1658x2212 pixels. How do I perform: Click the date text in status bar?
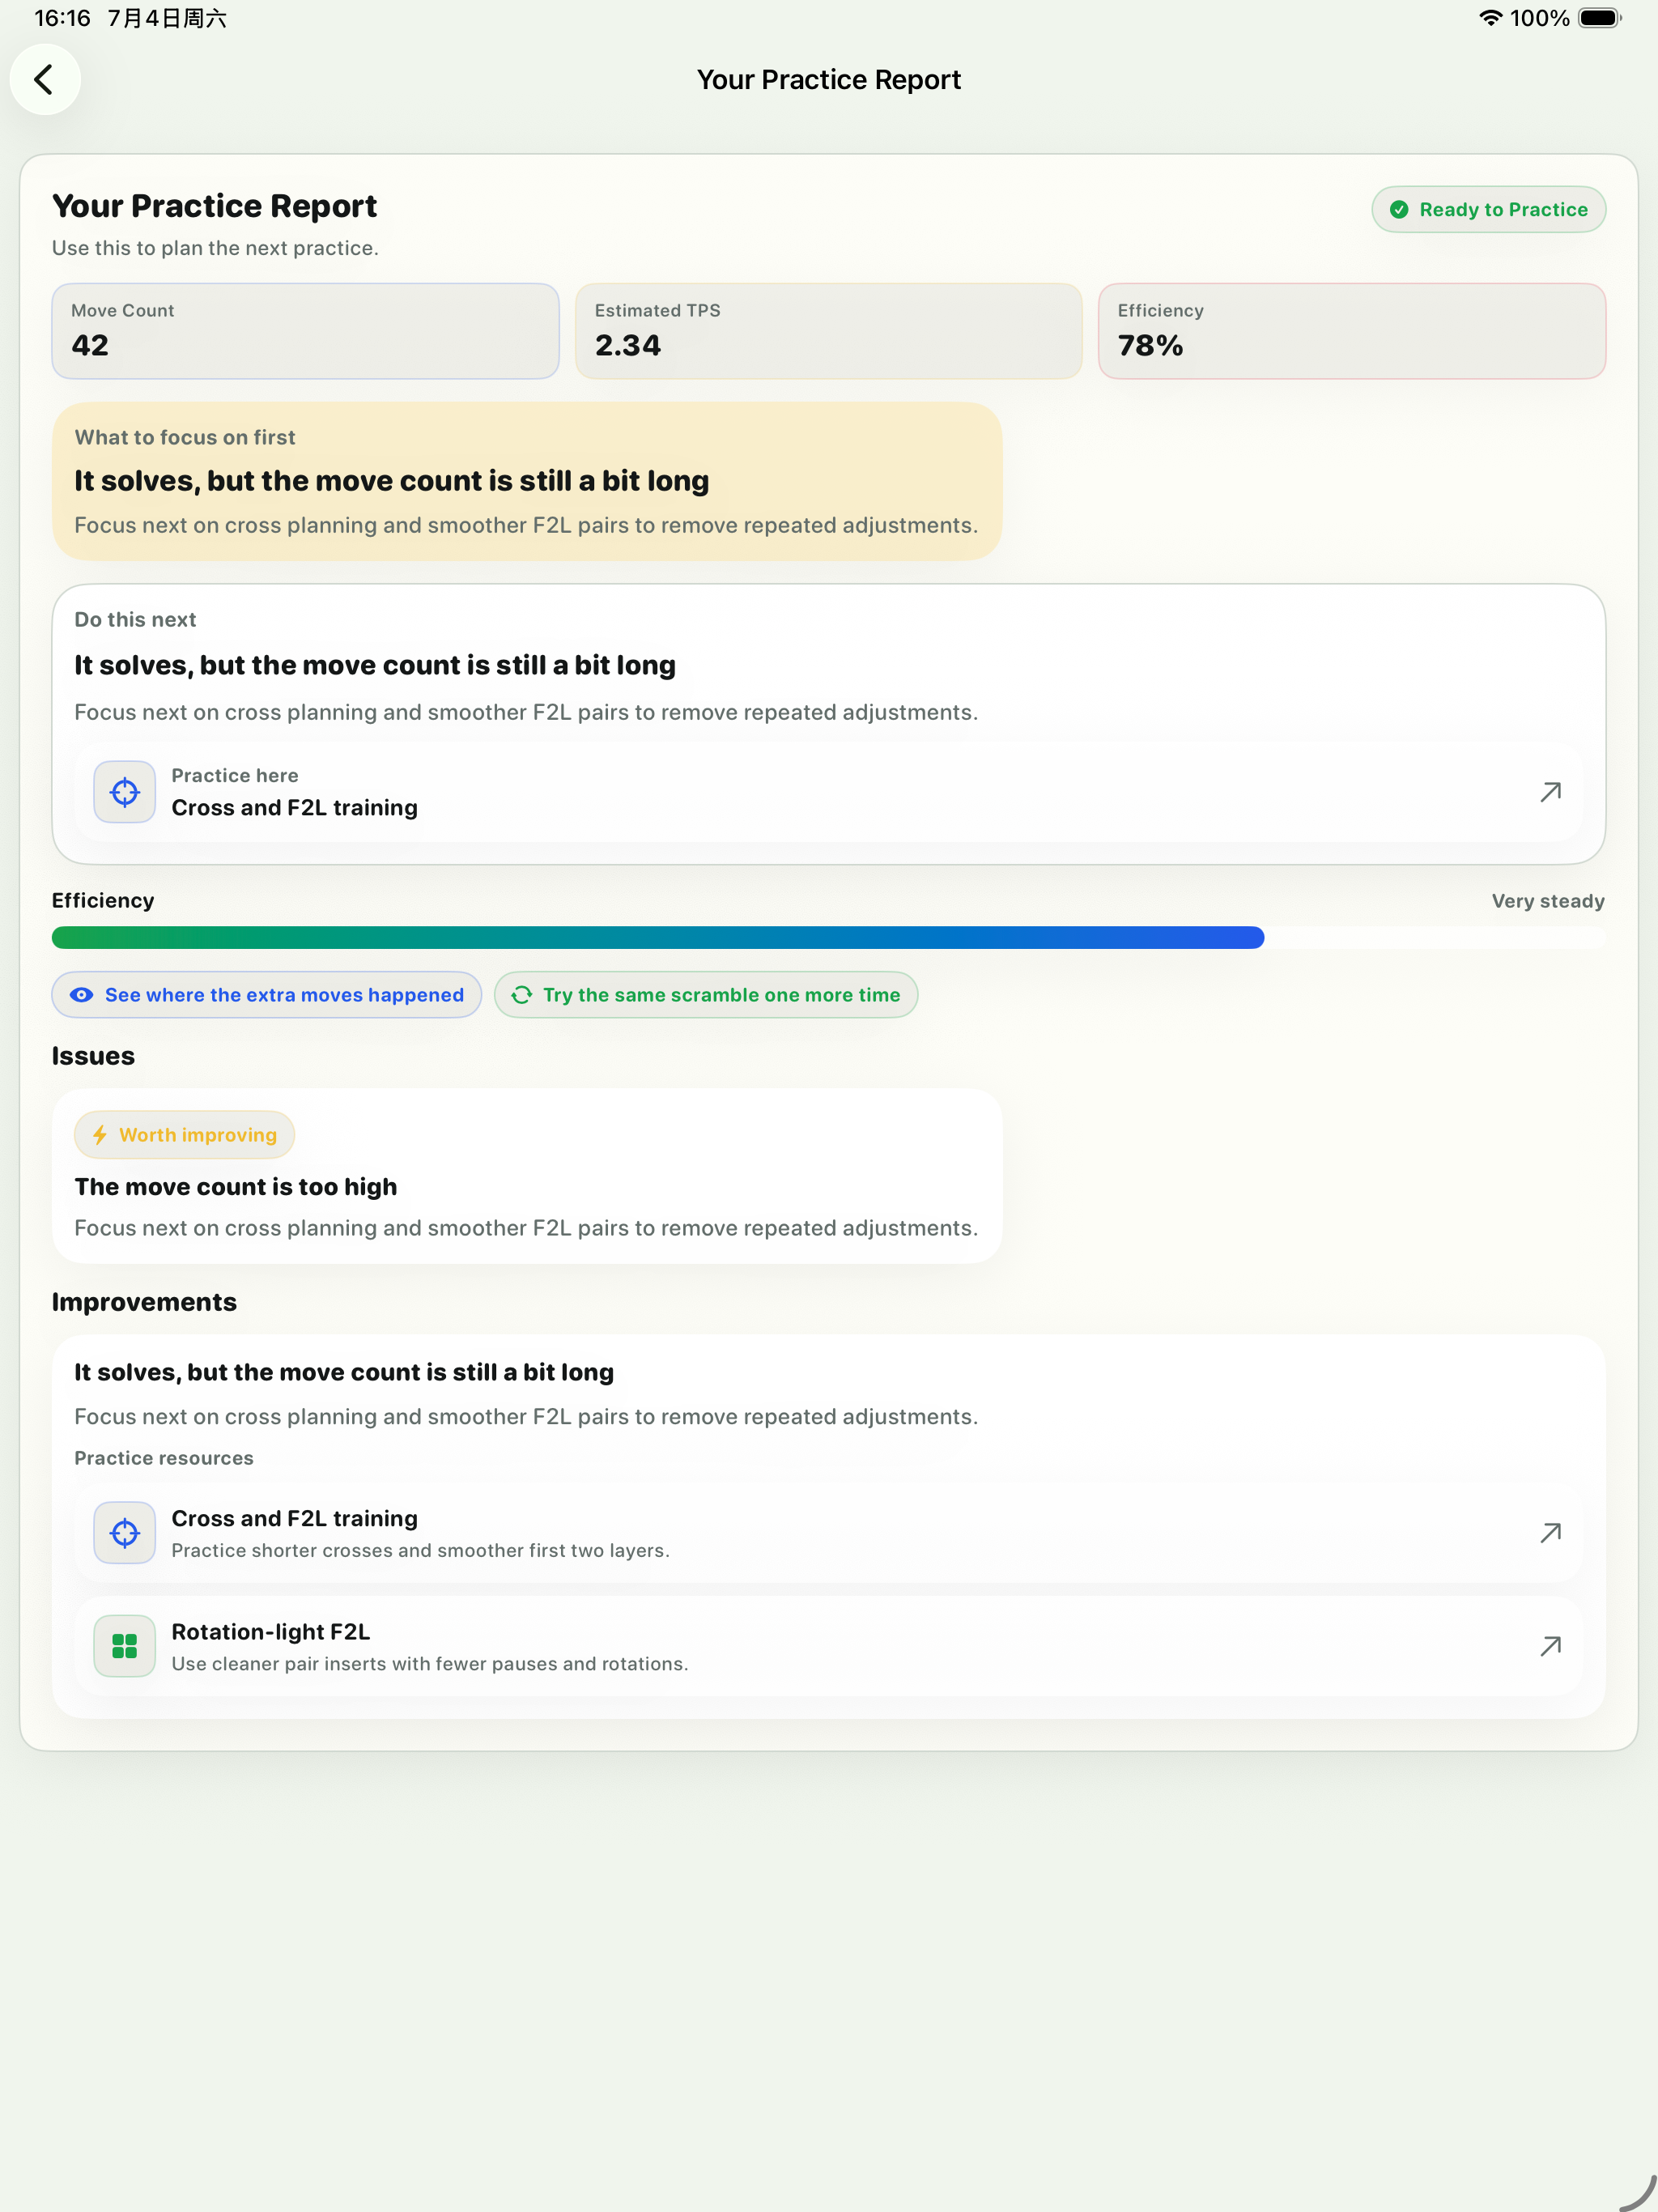[x=167, y=18]
